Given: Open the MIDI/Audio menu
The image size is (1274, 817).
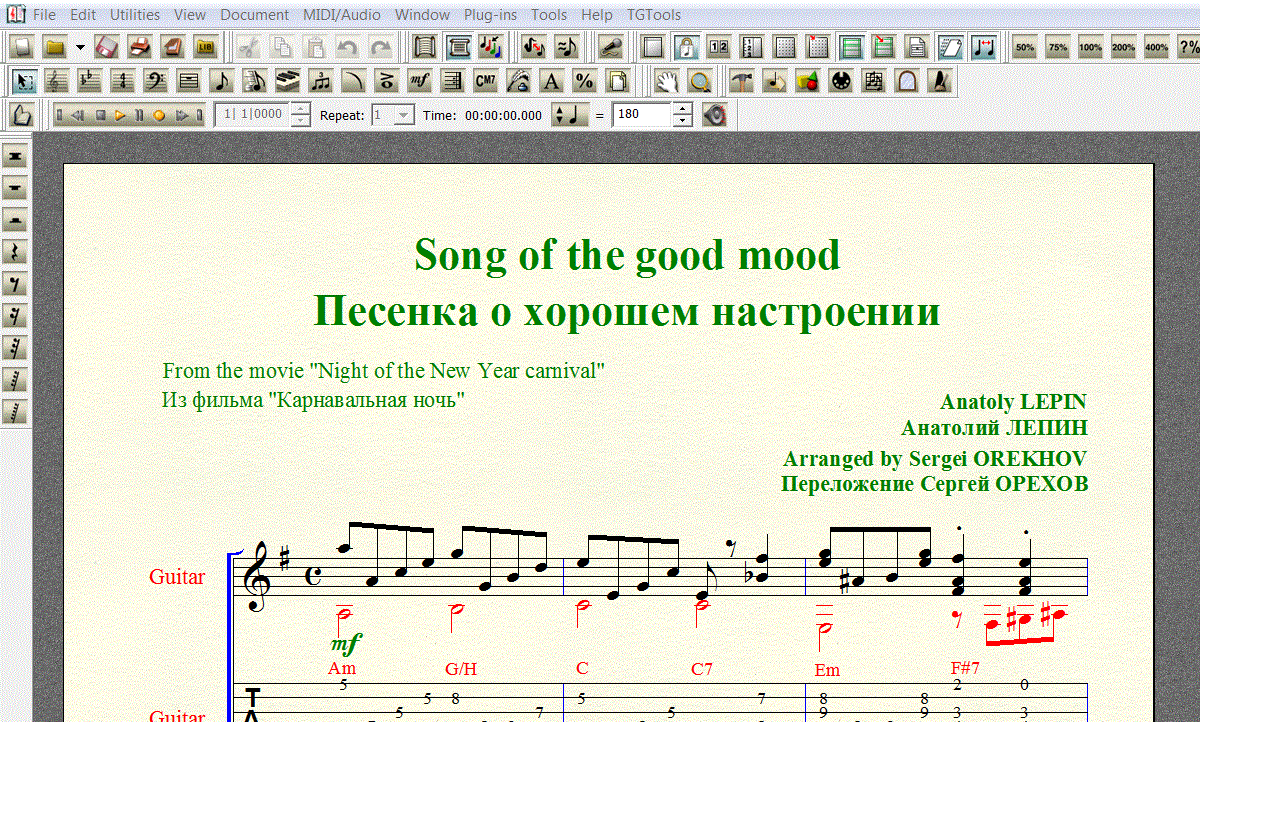Looking at the screenshot, I should click(x=342, y=15).
